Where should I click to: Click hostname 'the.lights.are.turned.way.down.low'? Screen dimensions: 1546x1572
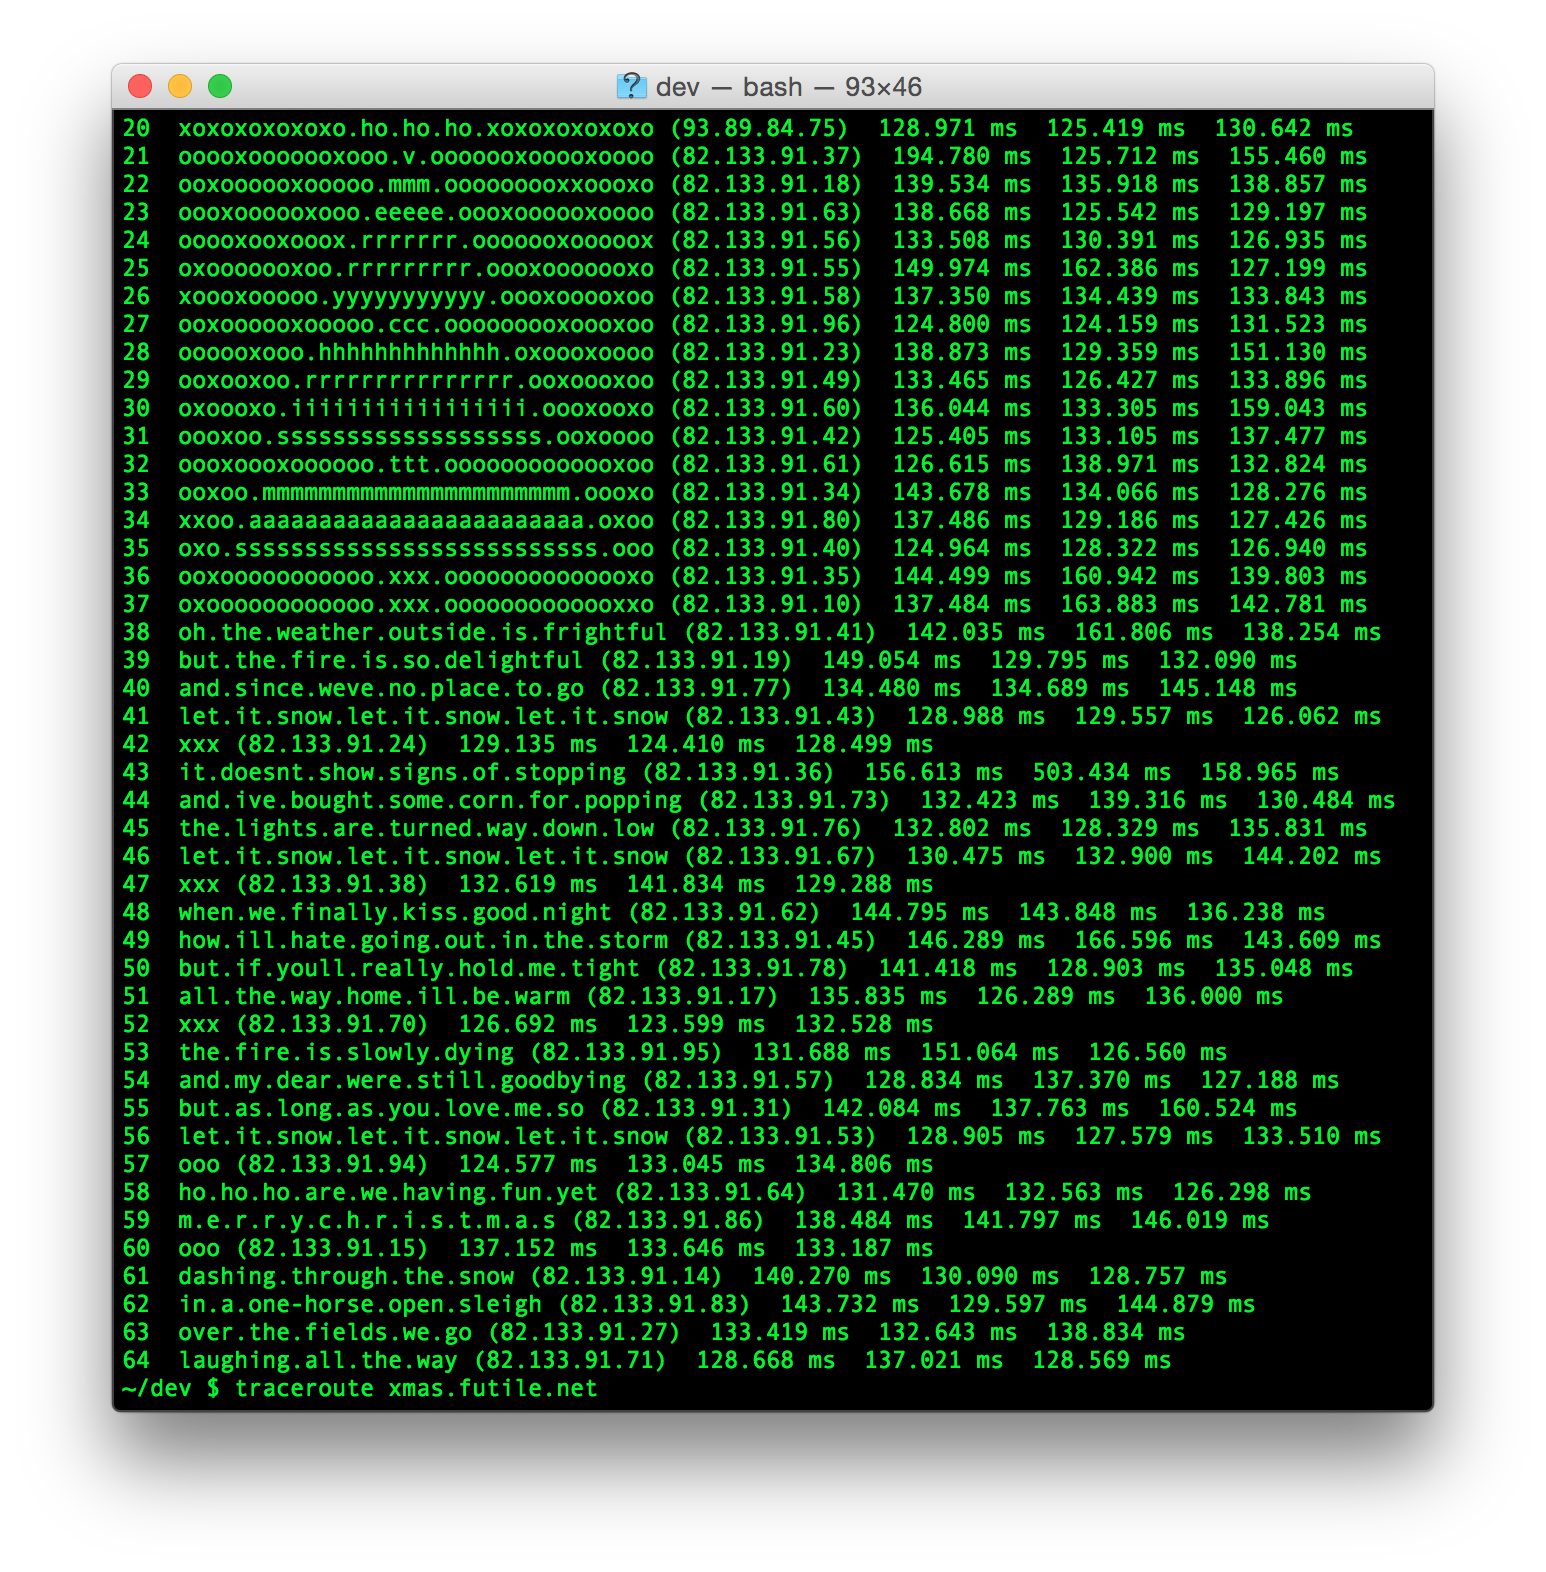click(416, 828)
